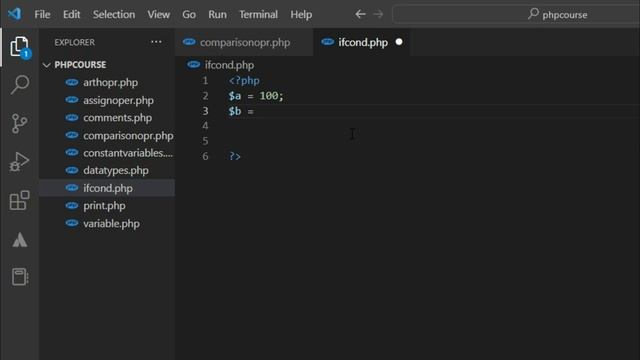Open variable.php in the explorer
This screenshot has height=360, width=640.
(107, 224)
